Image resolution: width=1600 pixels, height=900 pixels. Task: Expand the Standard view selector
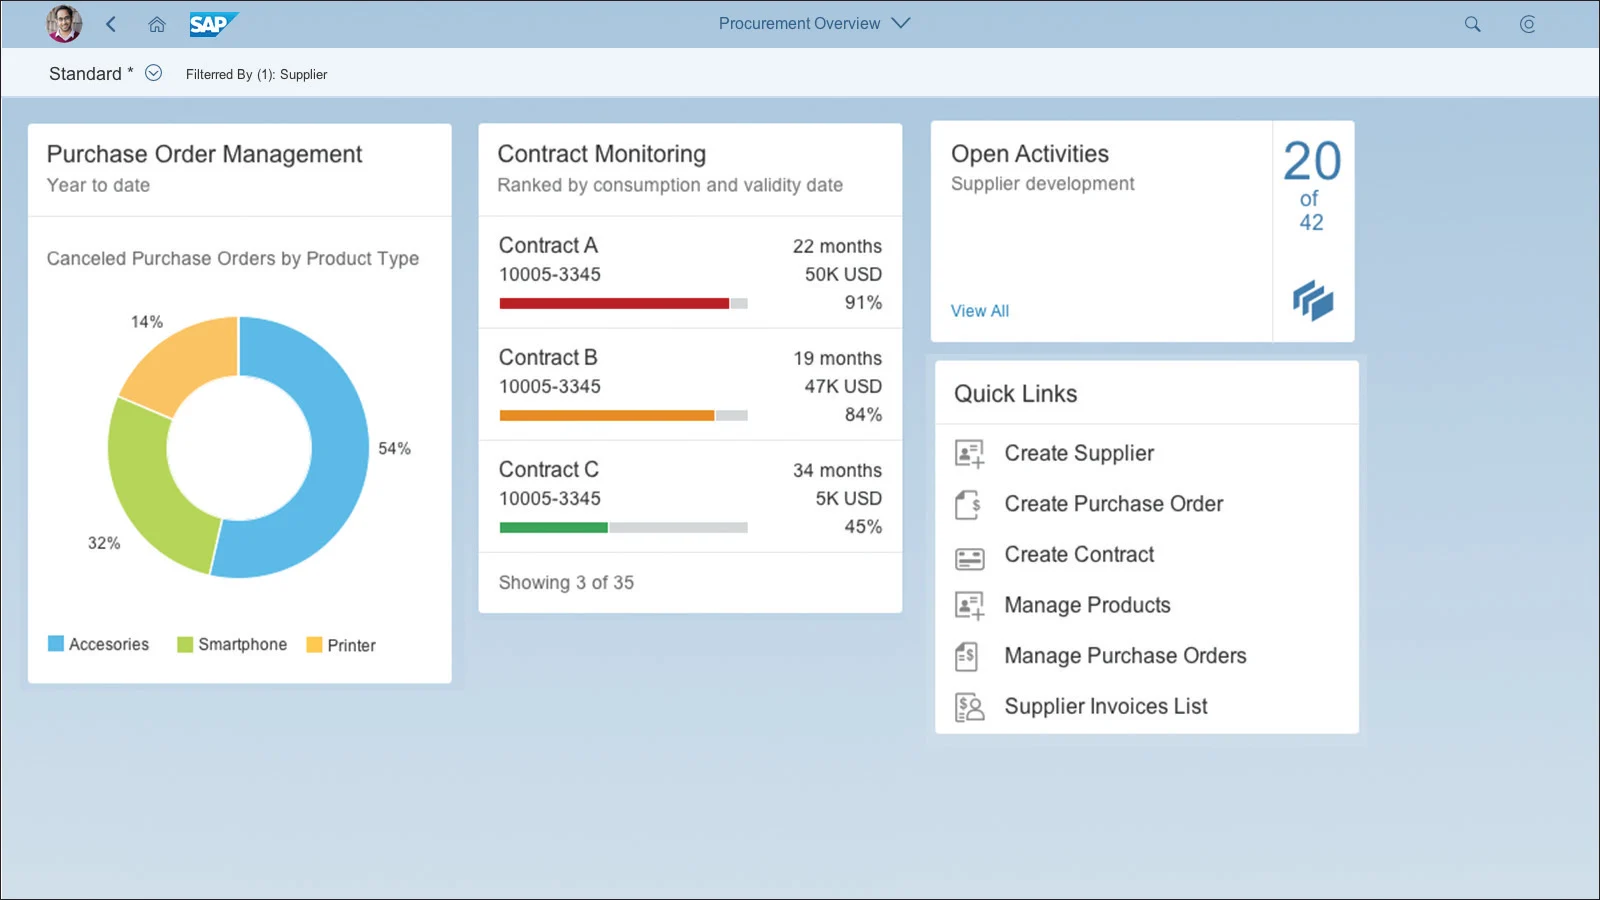(153, 72)
